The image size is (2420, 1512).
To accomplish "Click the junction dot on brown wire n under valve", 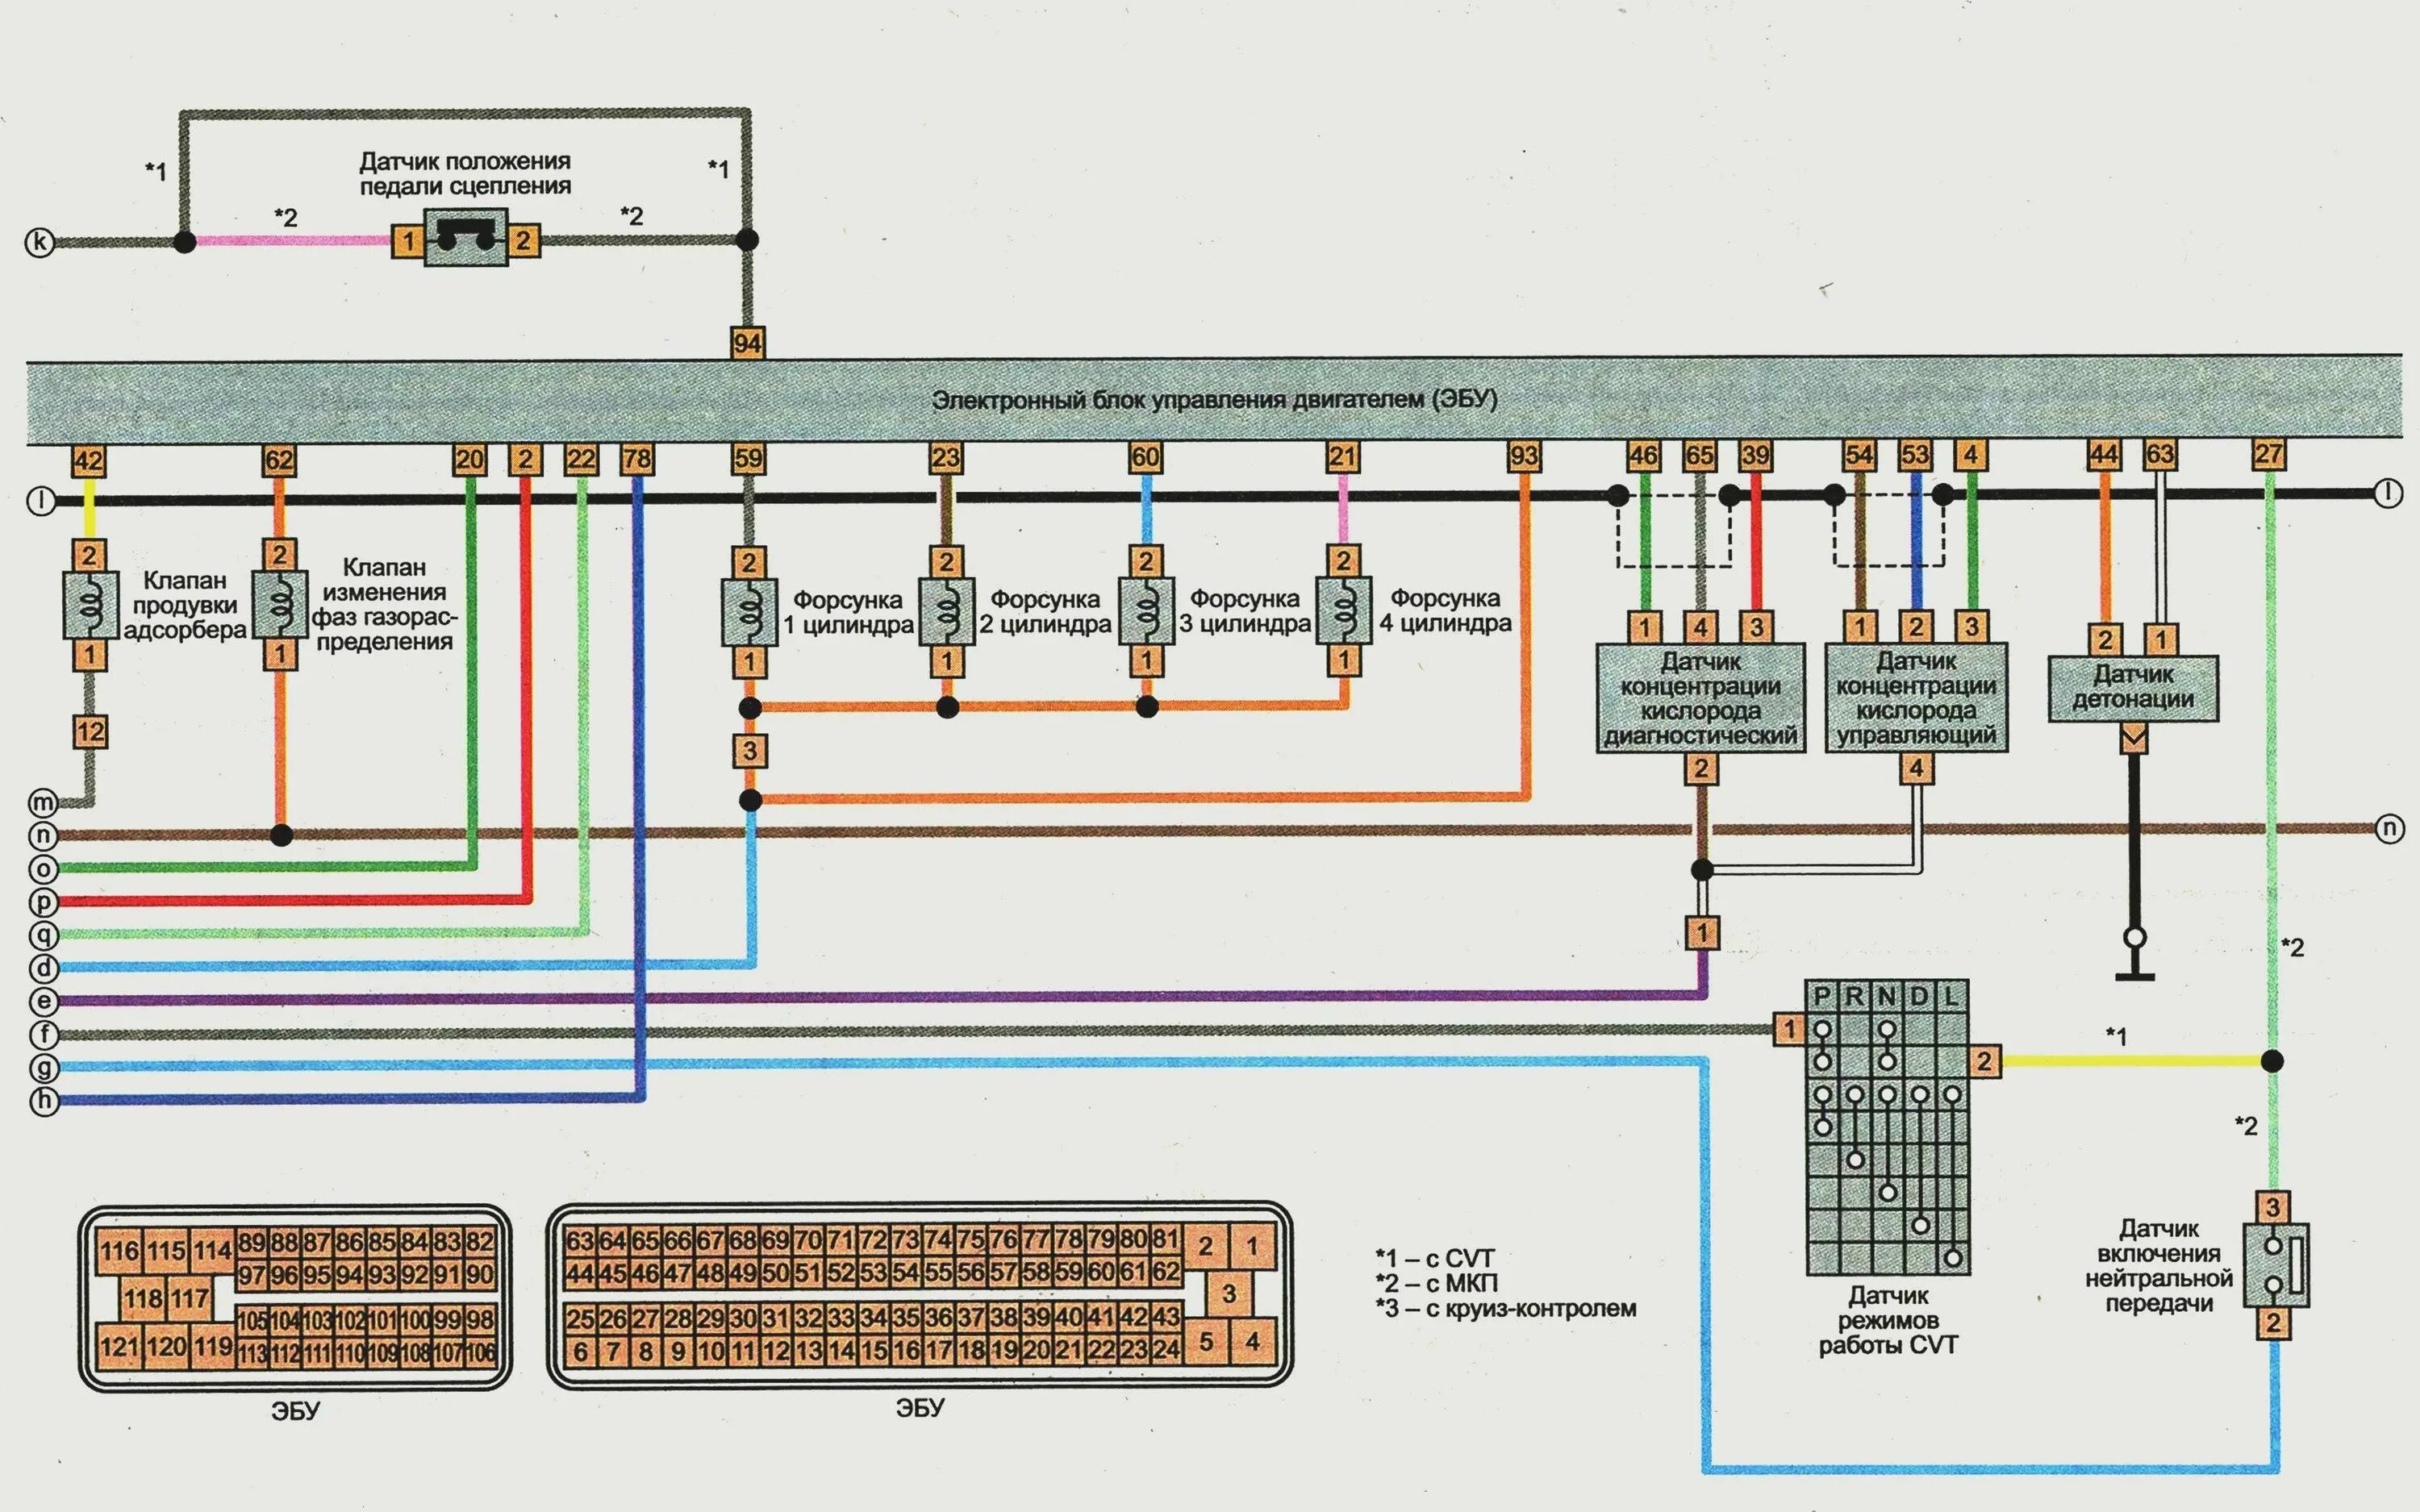I will [x=282, y=834].
